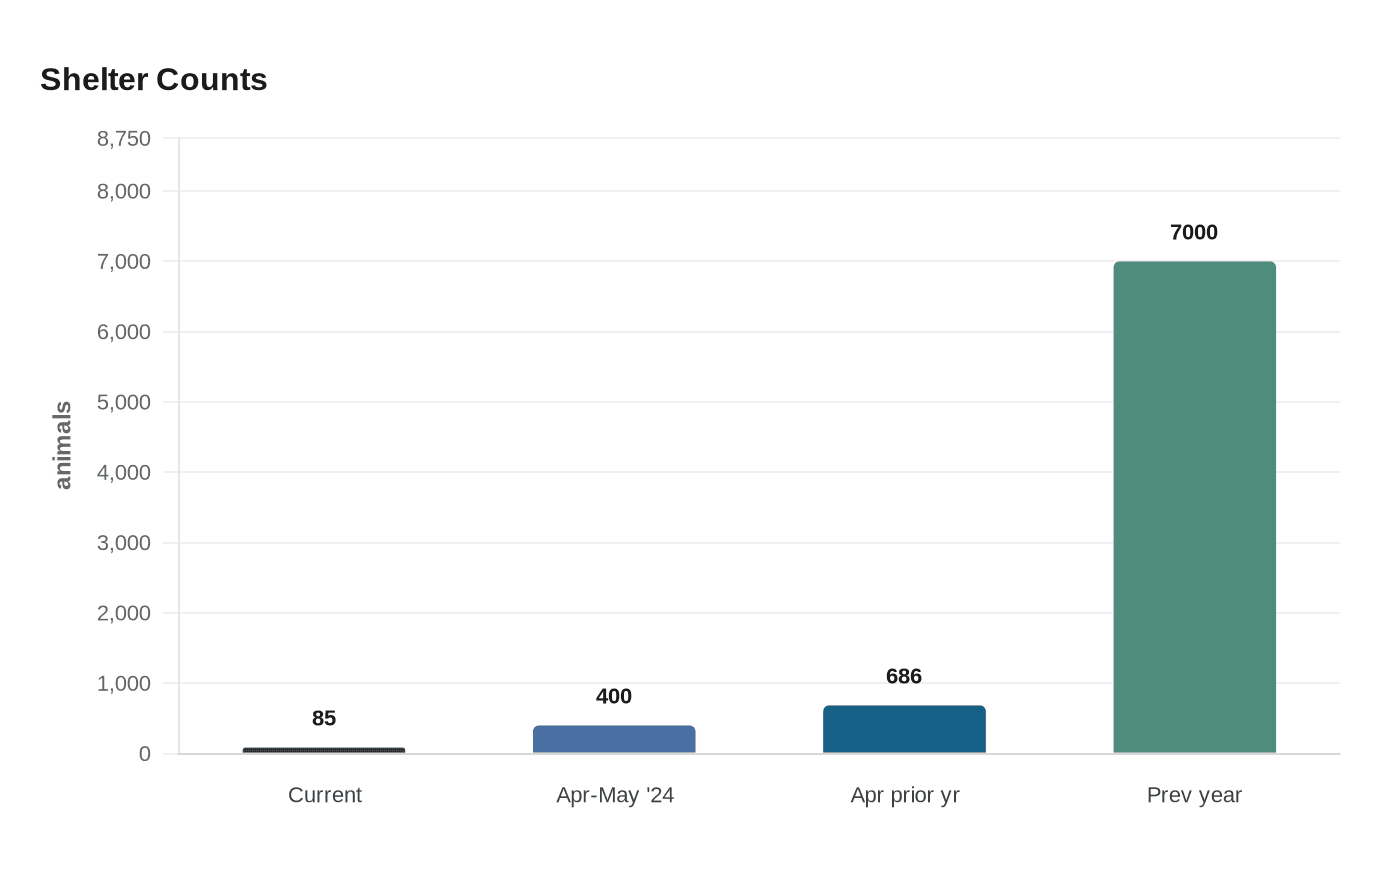Select the blue Apr-May '24 bar
The width and height of the screenshot is (1400, 880).
614,739
